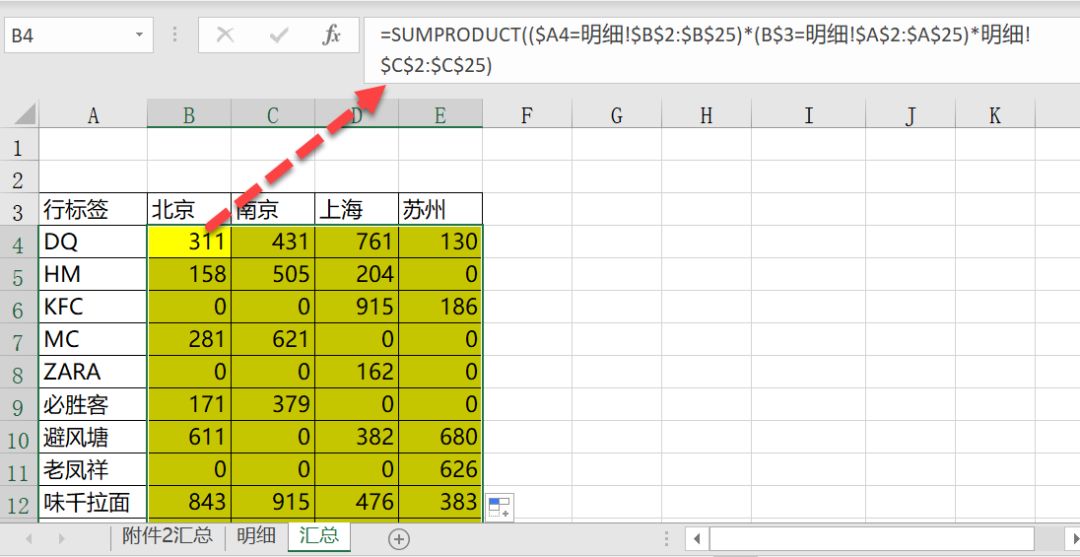Select row 3 header
The height and width of the screenshot is (557, 1080).
tap(19, 209)
